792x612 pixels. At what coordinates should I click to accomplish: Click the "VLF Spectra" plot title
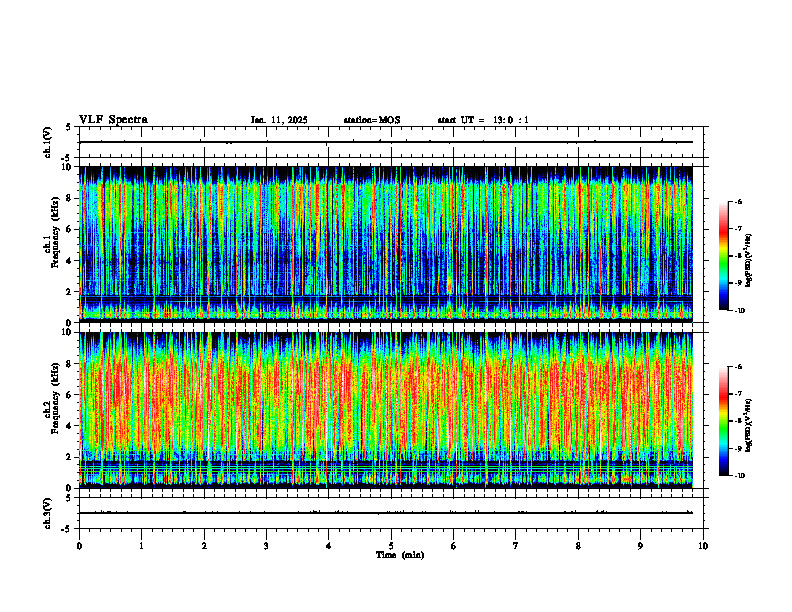click(113, 120)
